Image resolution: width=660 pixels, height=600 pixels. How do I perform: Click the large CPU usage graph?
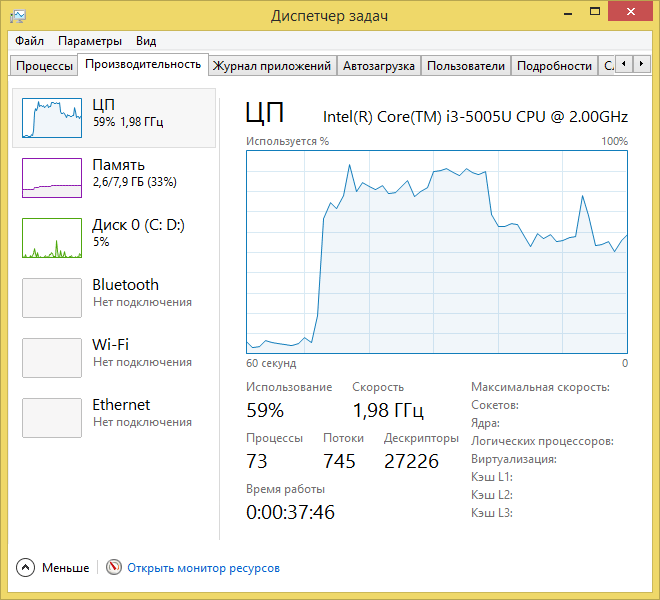437,252
